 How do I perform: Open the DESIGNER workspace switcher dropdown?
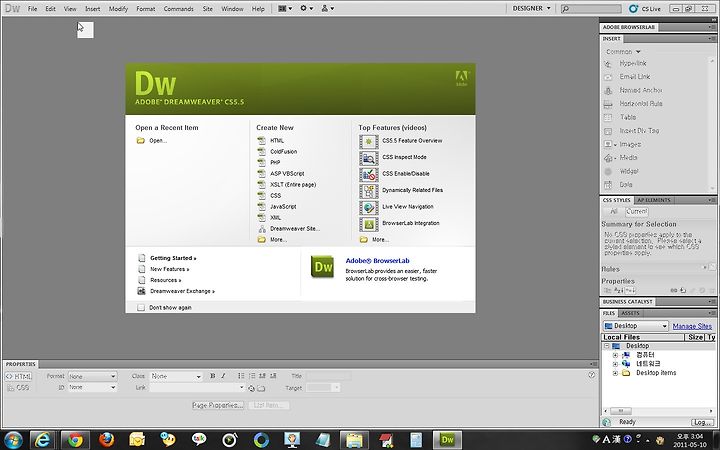click(x=531, y=8)
